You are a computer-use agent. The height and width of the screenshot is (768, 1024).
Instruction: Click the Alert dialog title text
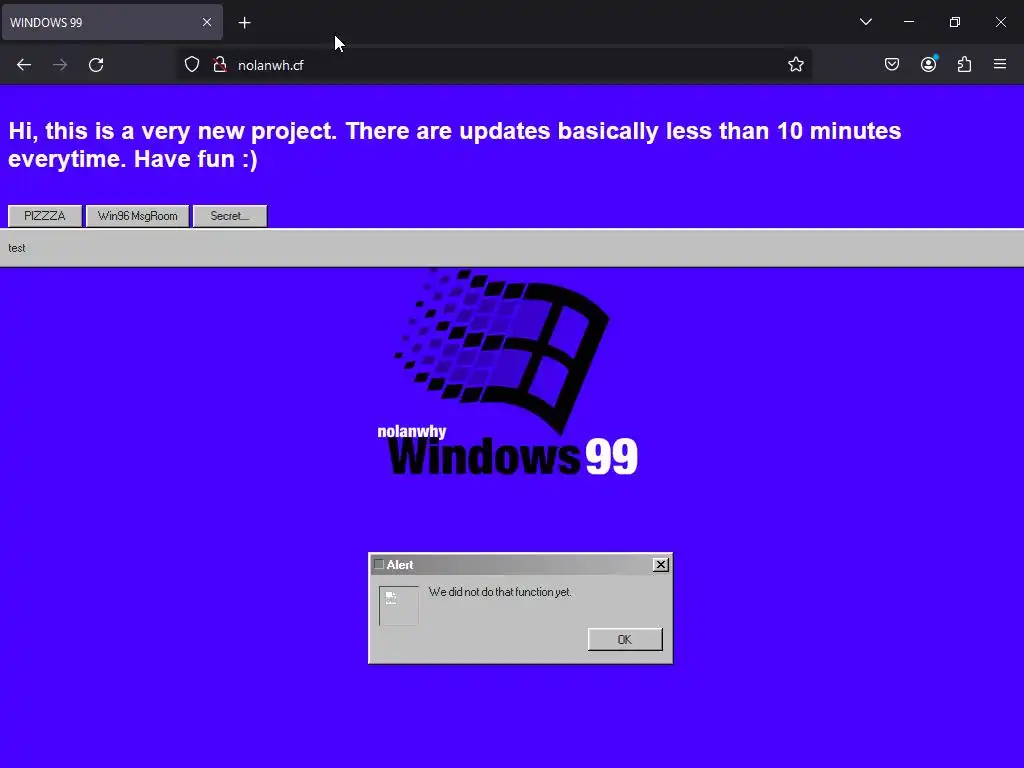[400, 565]
